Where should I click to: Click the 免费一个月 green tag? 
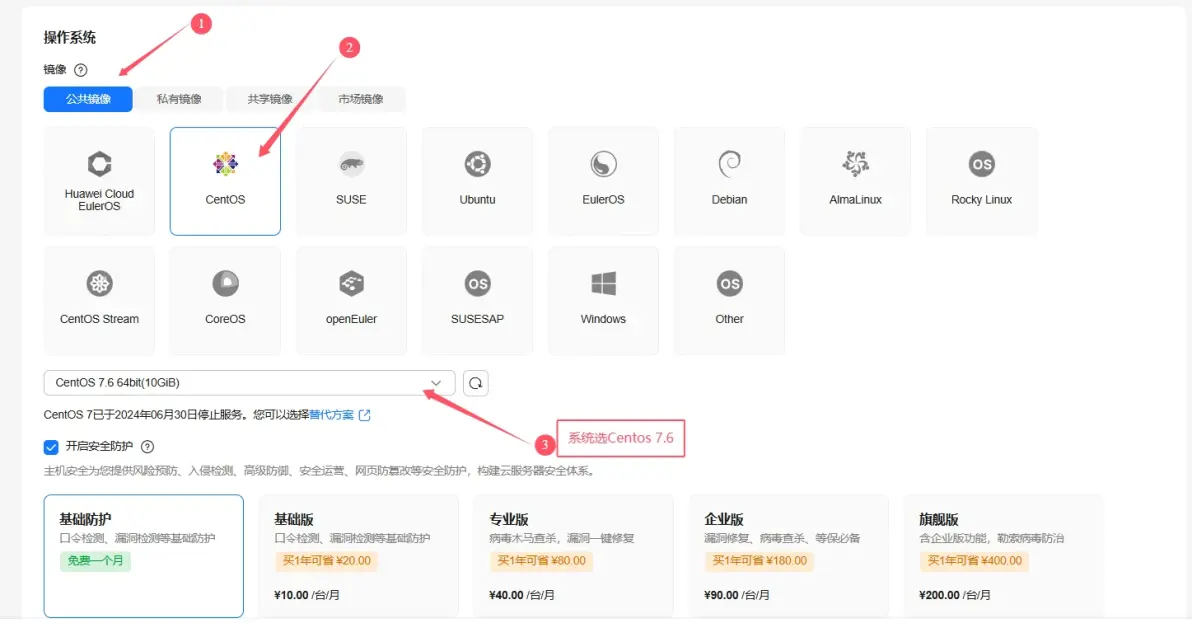(96, 561)
